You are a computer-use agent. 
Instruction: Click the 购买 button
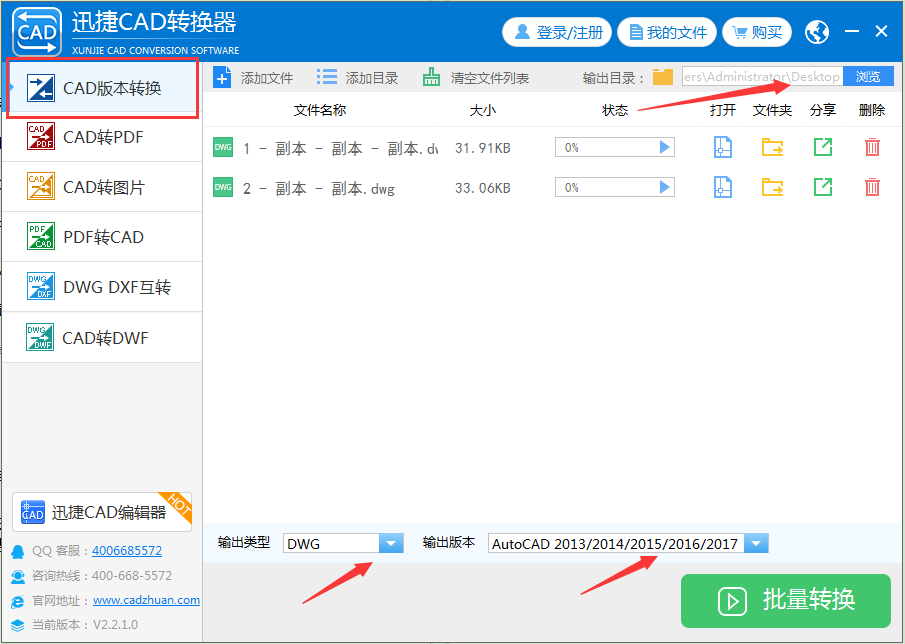pyautogui.click(x=757, y=32)
